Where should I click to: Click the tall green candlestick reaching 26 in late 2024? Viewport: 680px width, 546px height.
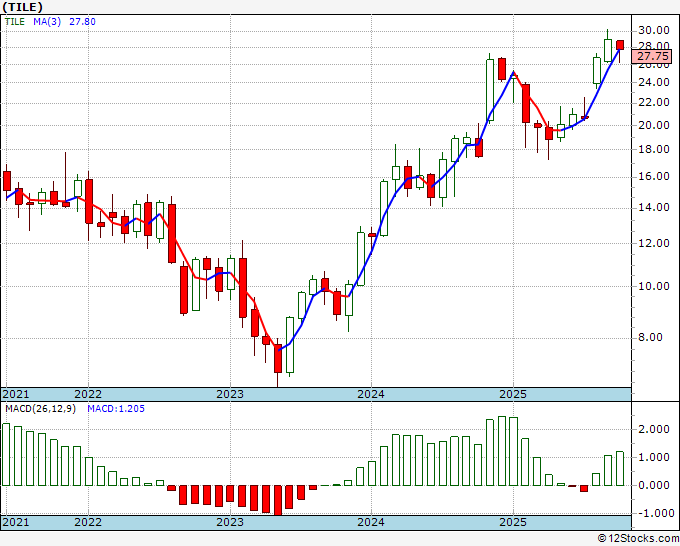pos(490,90)
